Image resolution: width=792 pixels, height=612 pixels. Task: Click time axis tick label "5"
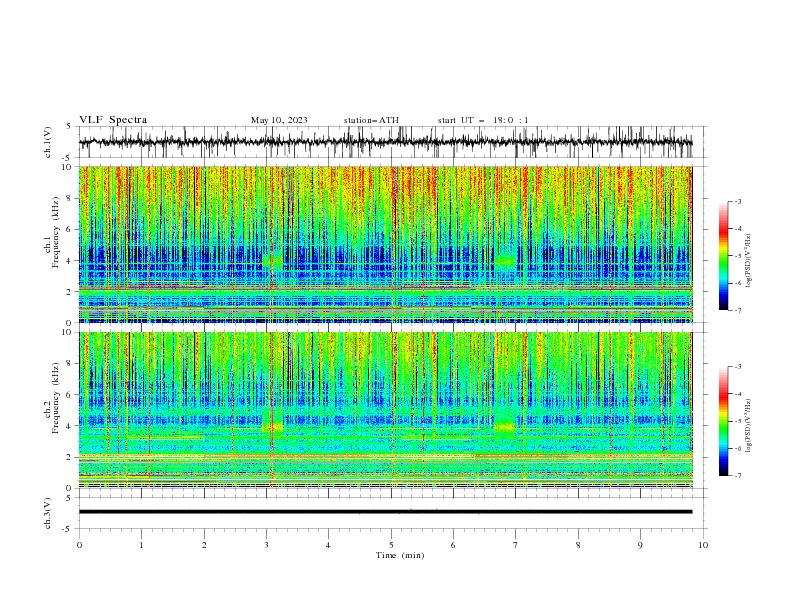(391, 545)
